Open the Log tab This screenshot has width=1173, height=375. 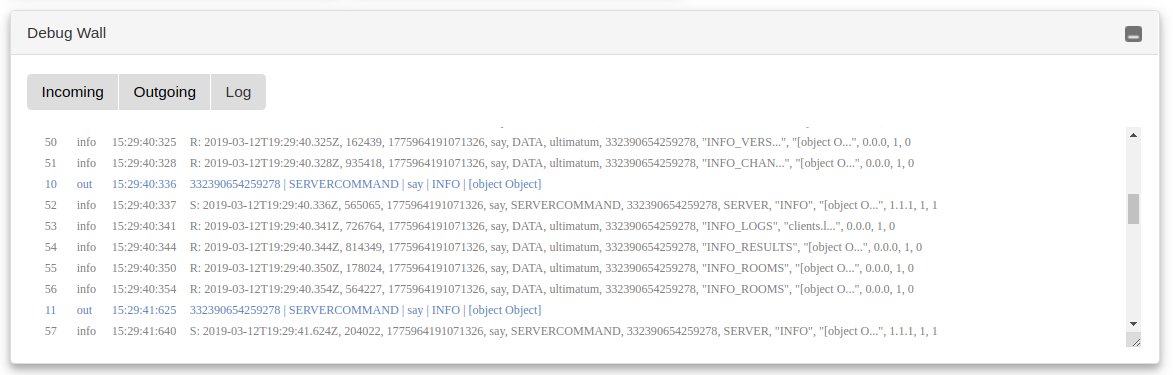[239, 92]
